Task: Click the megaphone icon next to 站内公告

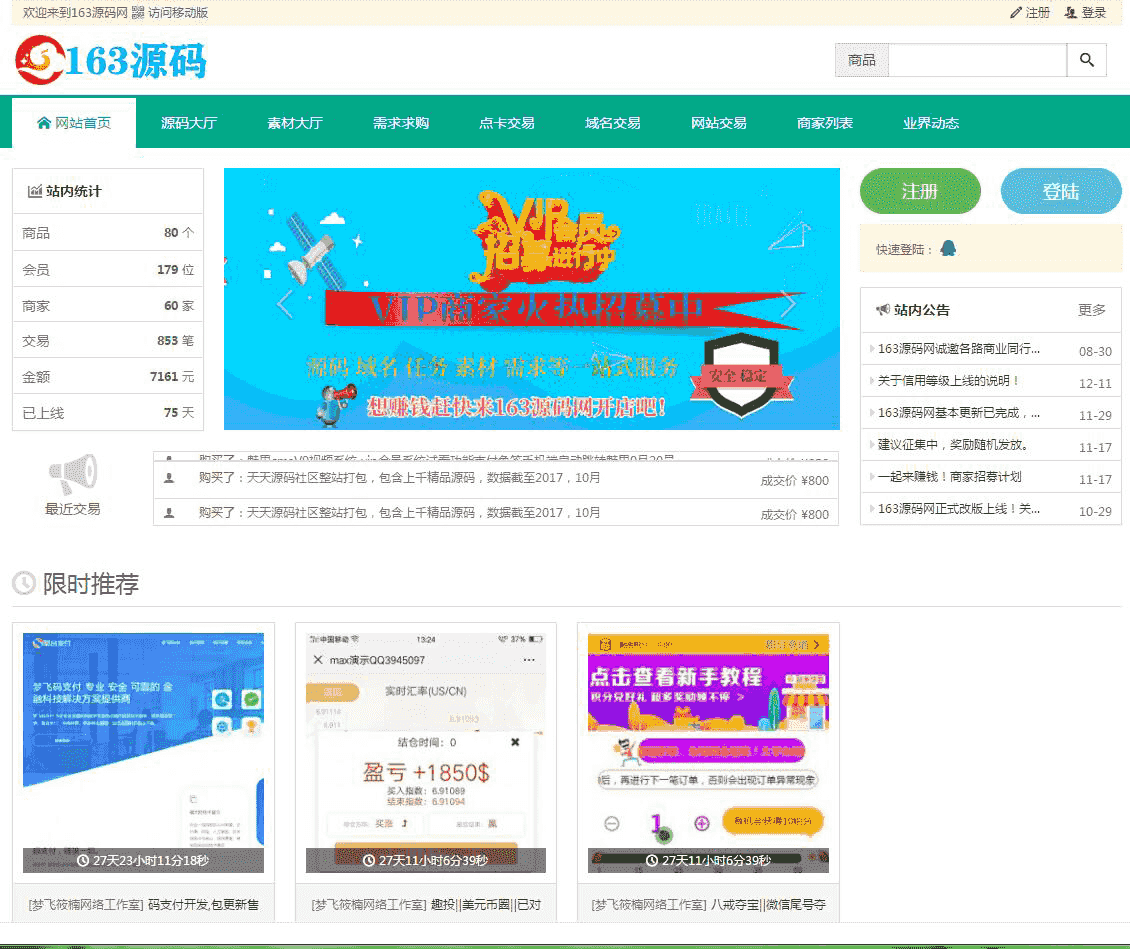Action: click(885, 310)
